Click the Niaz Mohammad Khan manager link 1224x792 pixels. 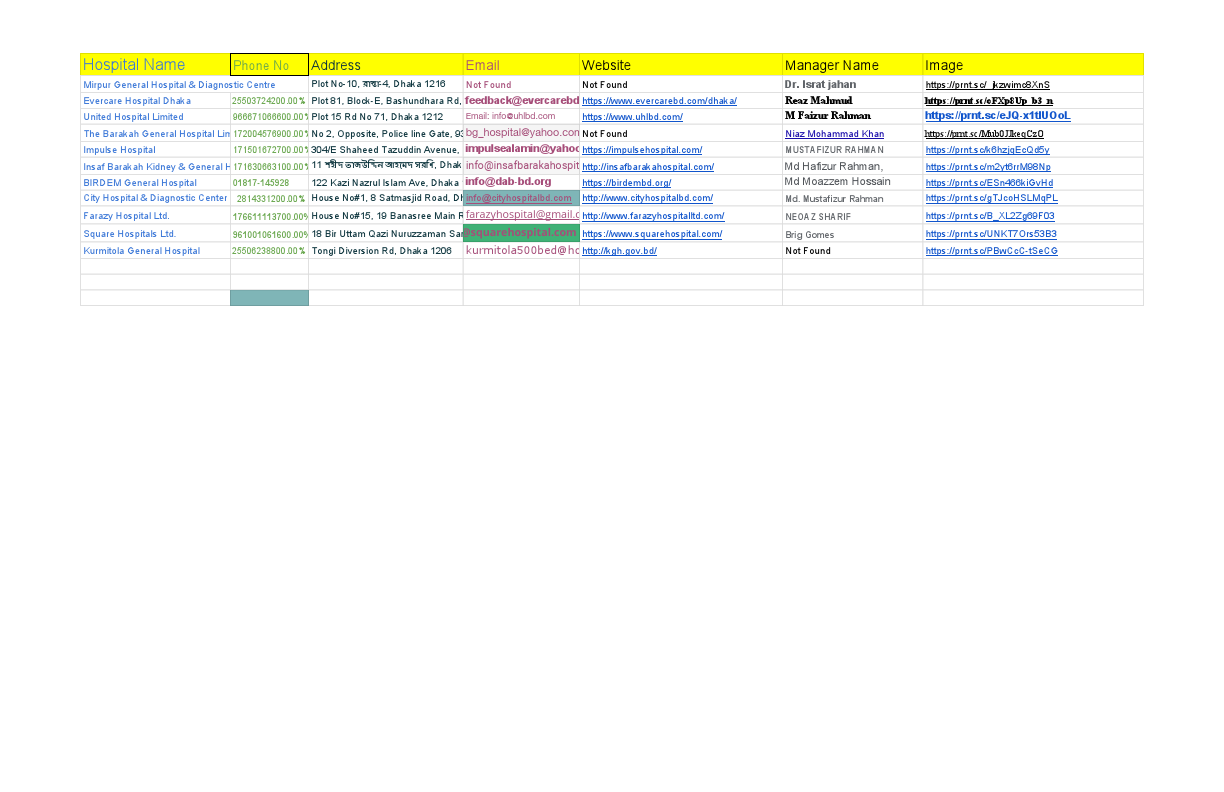pos(834,133)
